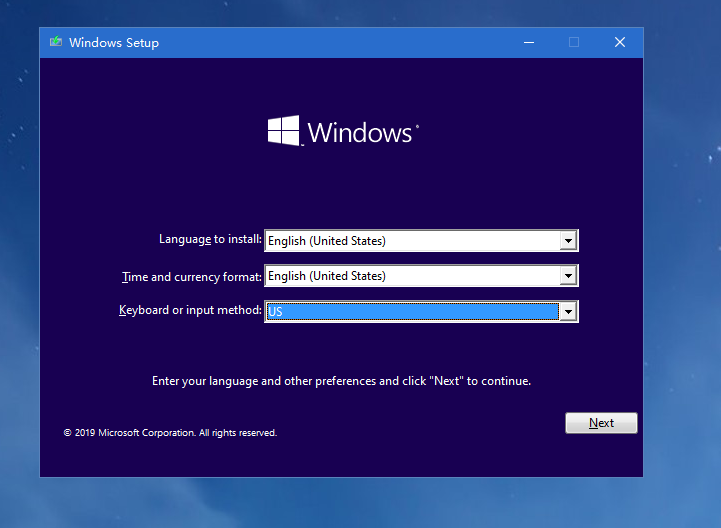The image size is (721, 528).
Task: Expand the Language to install dropdown arrow
Action: pyautogui.click(x=568, y=240)
